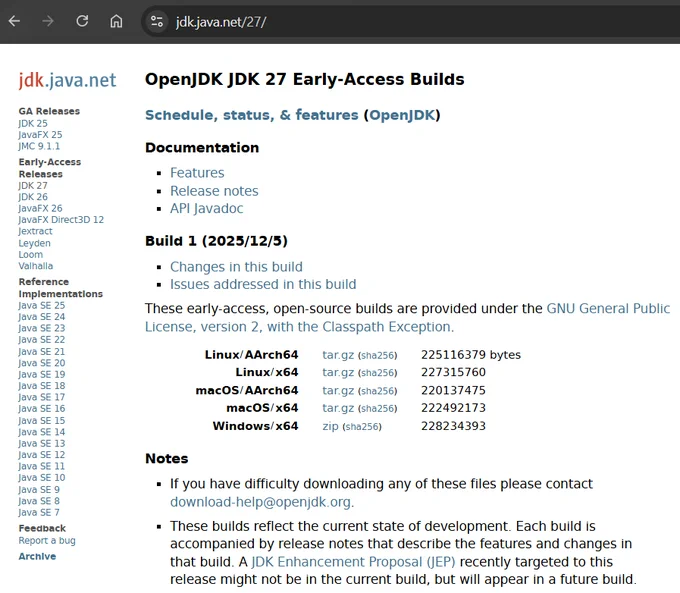Open Java SE 16 reference implementation
The height and width of the screenshot is (593, 680).
tap(42, 409)
